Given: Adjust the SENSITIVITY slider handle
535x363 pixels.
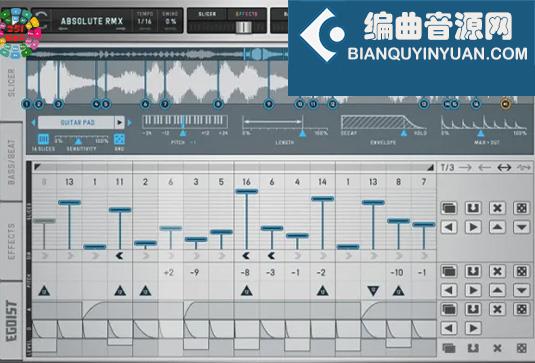Looking at the screenshot, I should click(78, 141).
